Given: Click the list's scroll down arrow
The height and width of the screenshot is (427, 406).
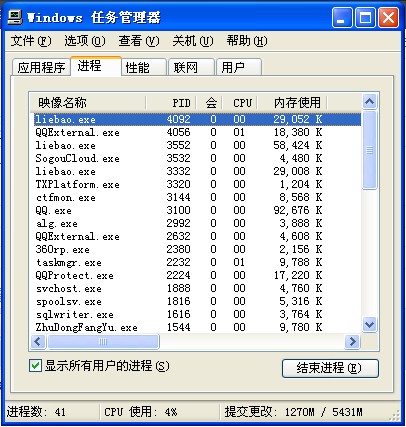Looking at the screenshot, I should click(x=369, y=324).
